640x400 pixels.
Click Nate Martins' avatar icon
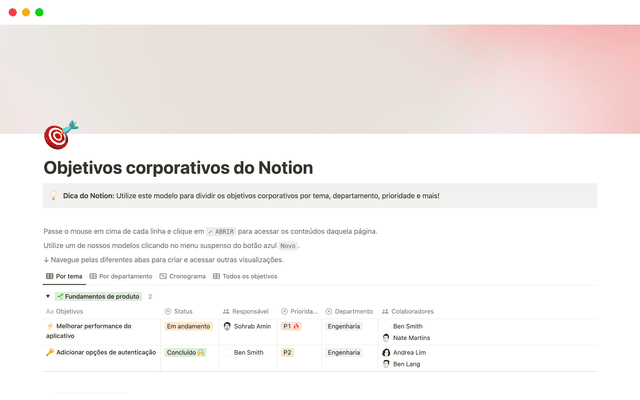tap(386, 338)
